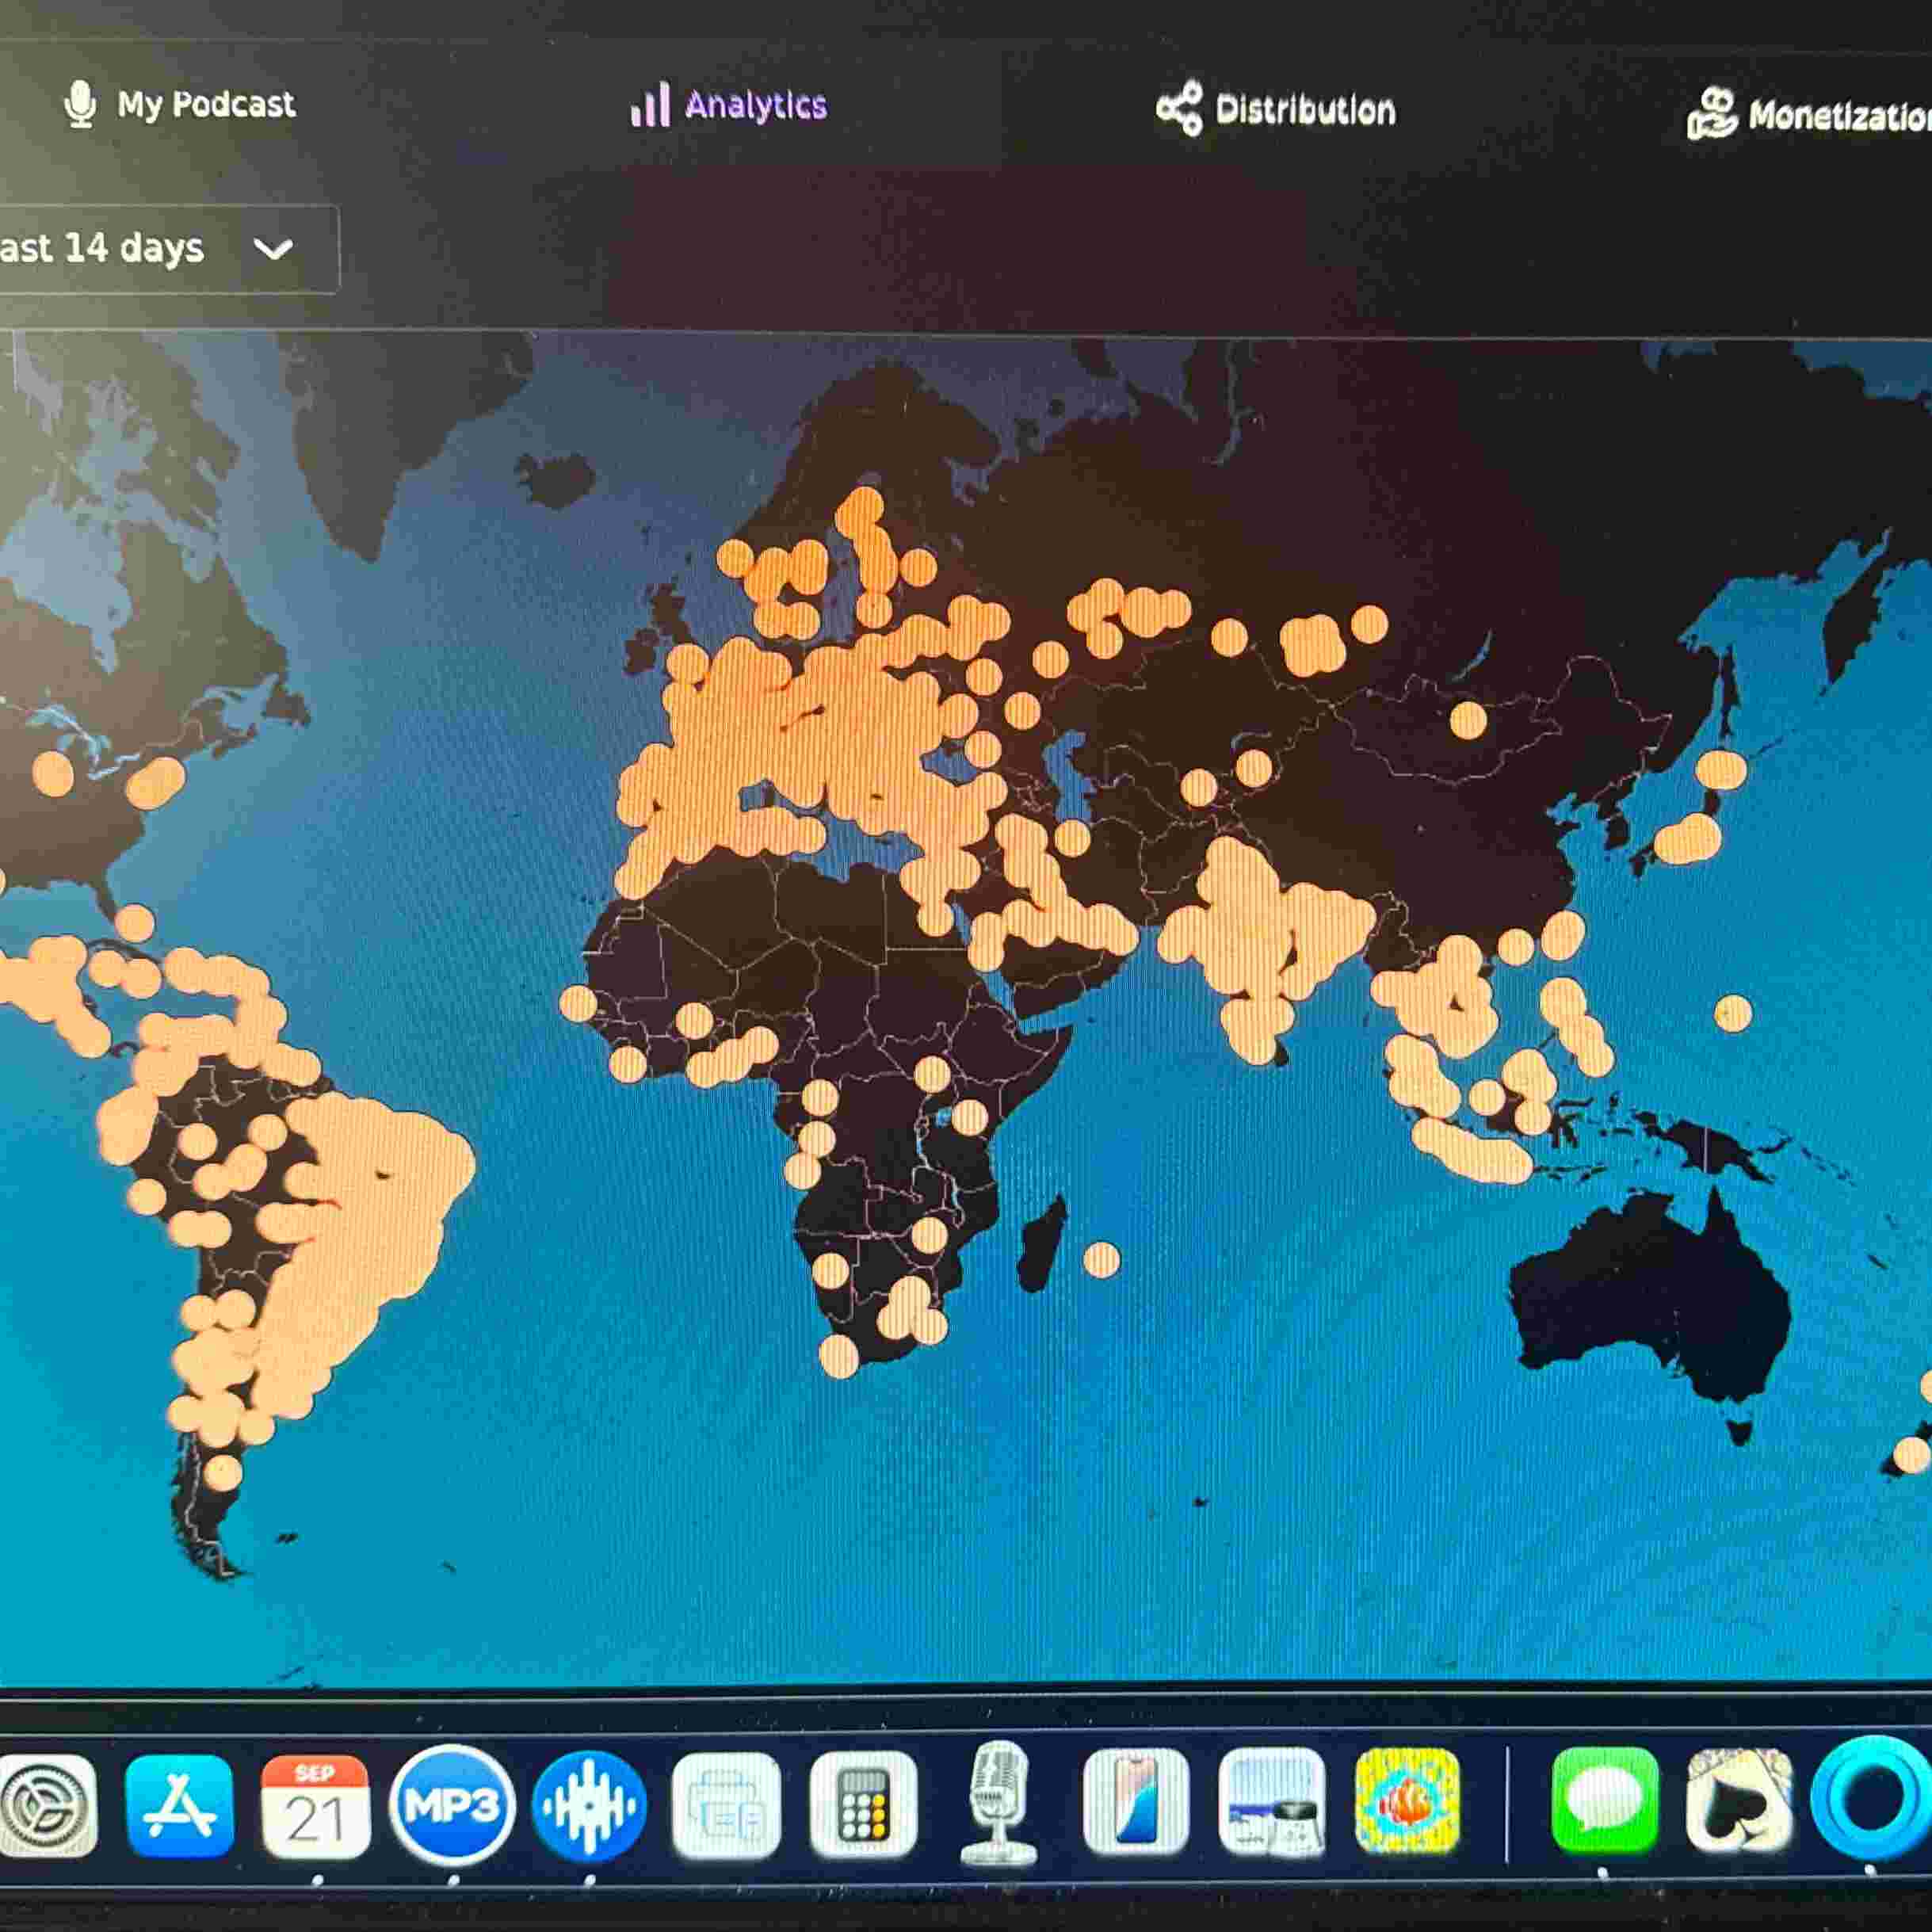Open Calculator from the dock
The height and width of the screenshot is (1932, 1932).
pos(862,1806)
